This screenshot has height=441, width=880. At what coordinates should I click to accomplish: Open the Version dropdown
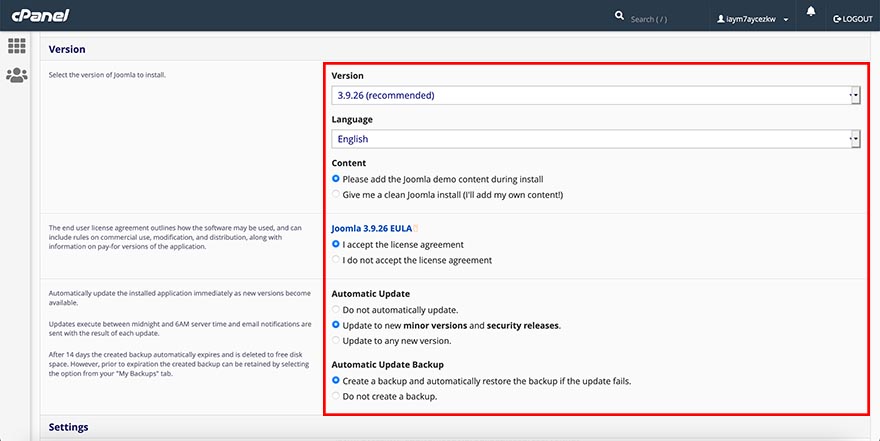tap(595, 95)
